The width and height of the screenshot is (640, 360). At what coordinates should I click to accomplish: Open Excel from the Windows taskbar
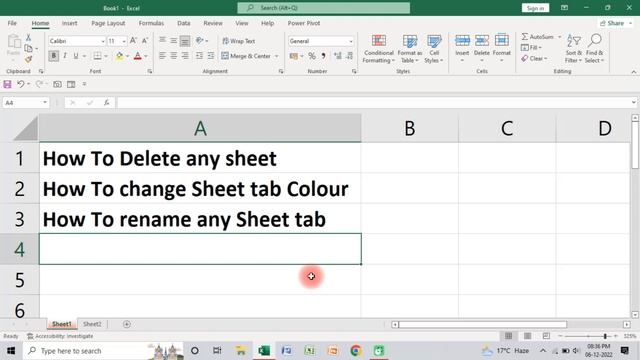[264, 351]
